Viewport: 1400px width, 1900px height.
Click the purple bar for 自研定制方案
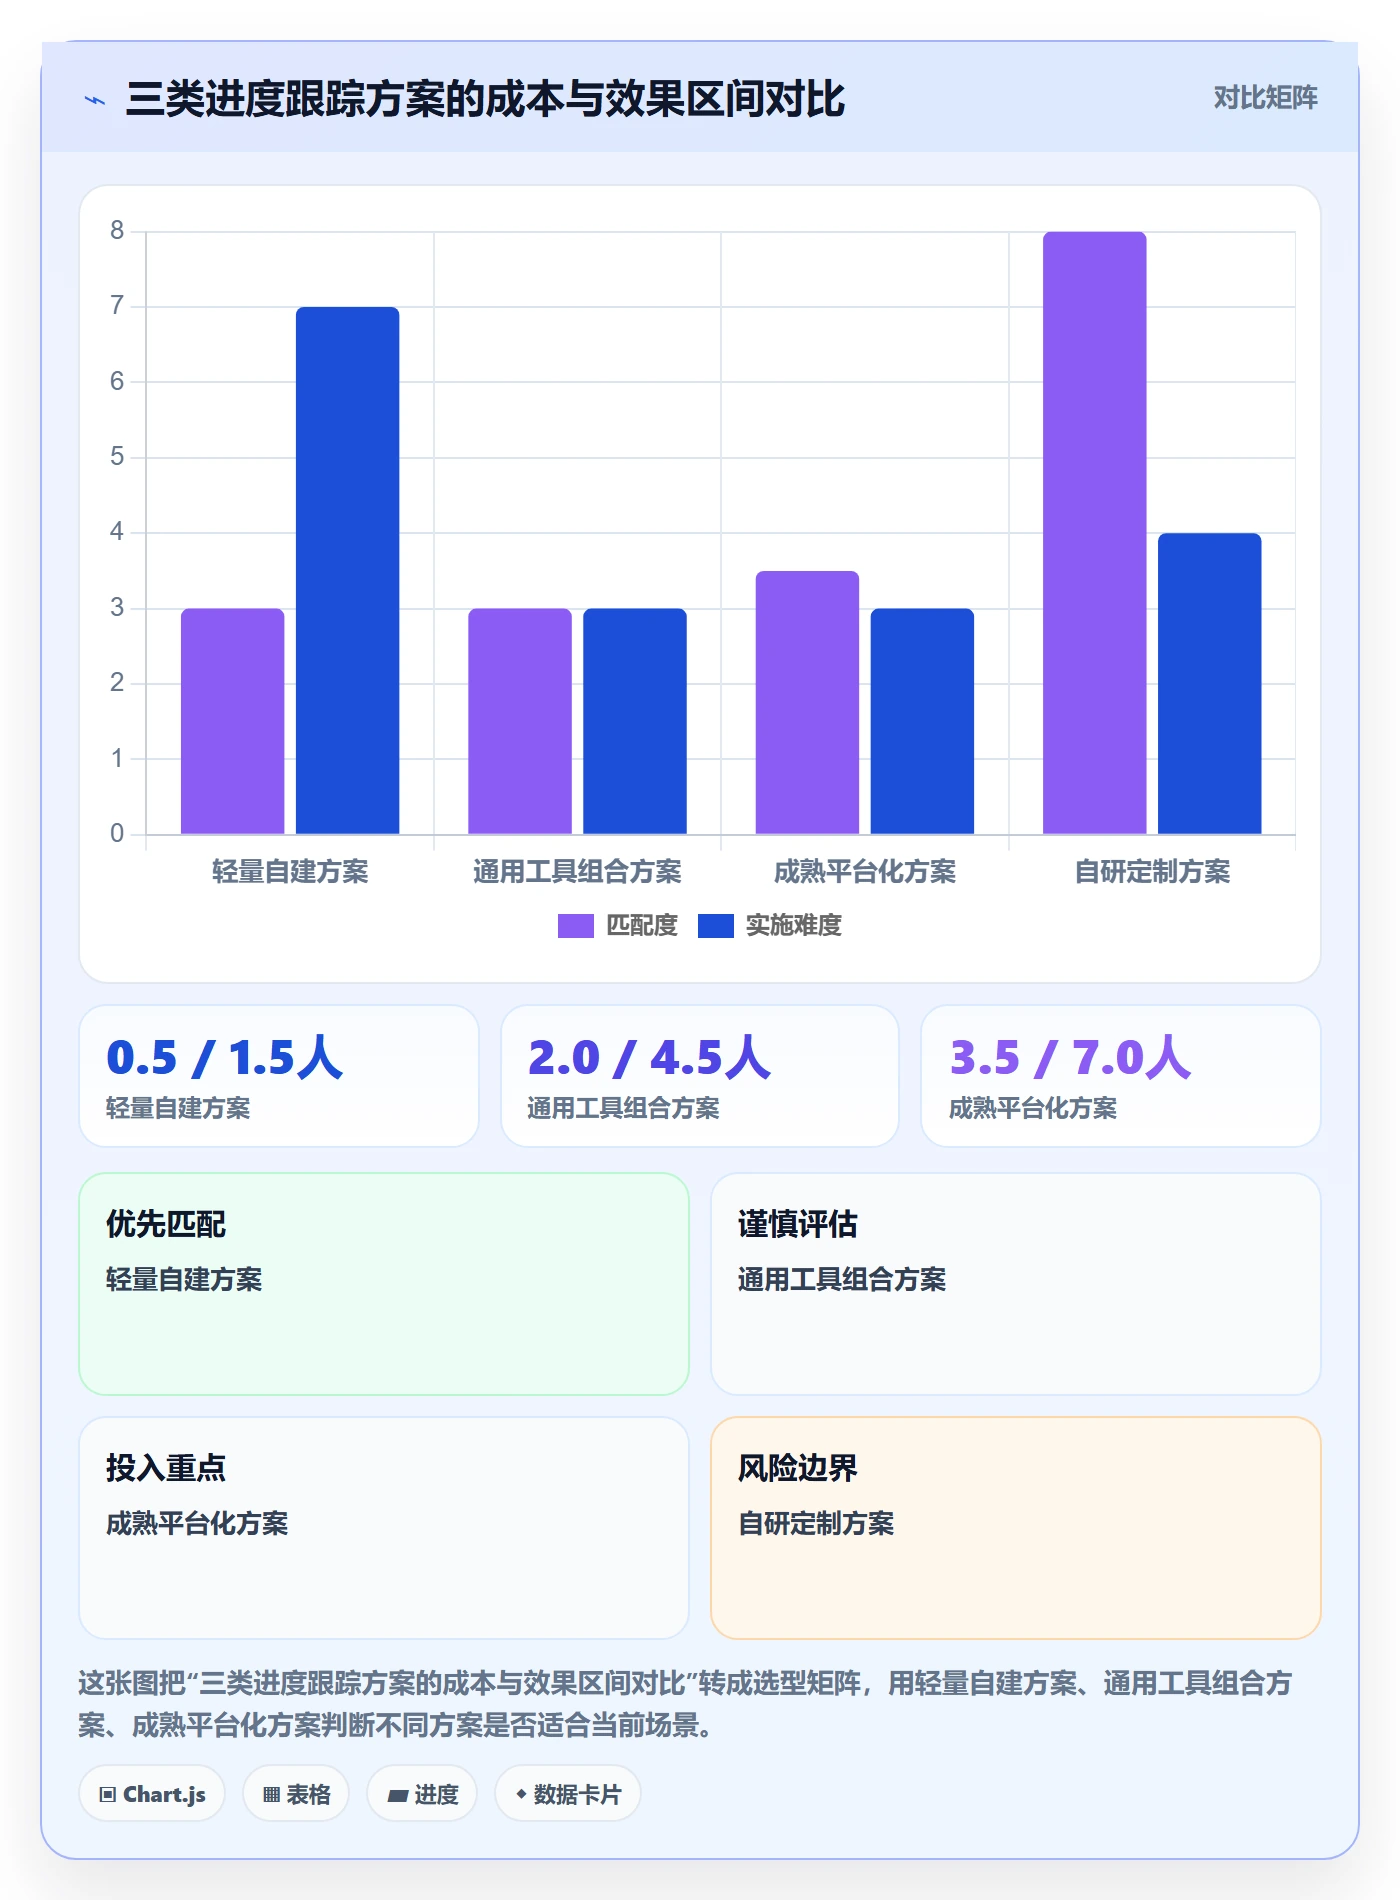coord(1095,533)
